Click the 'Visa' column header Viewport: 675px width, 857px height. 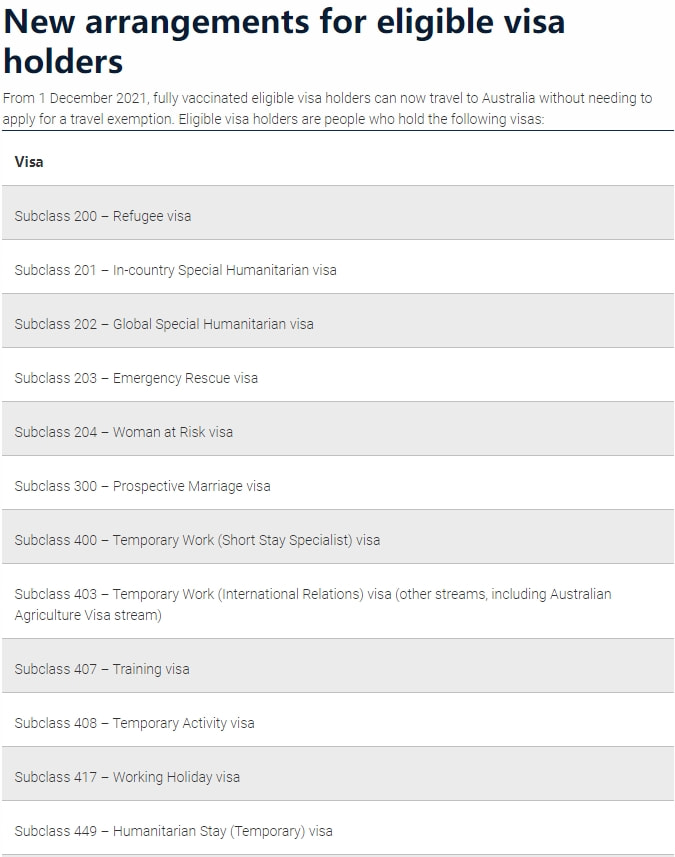click(x=29, y=162)
